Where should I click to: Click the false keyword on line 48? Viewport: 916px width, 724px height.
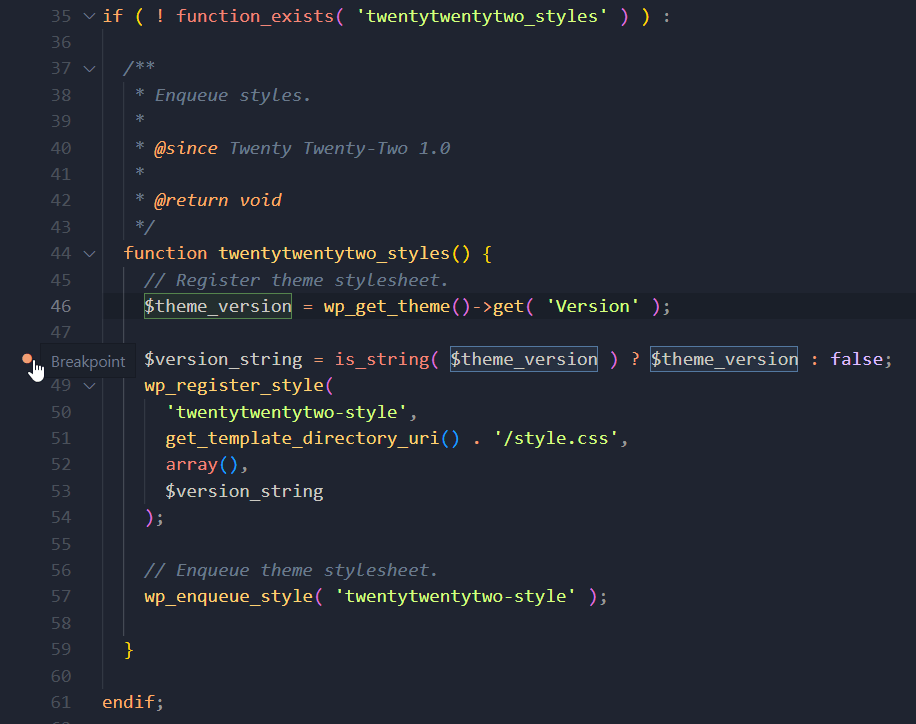tap(856, 359)
